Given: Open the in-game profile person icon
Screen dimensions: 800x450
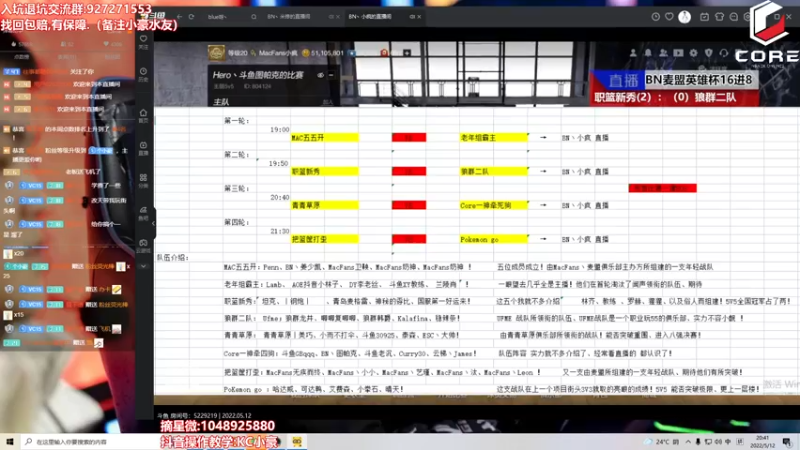Looking at the screenshot, I should [633, 53].
